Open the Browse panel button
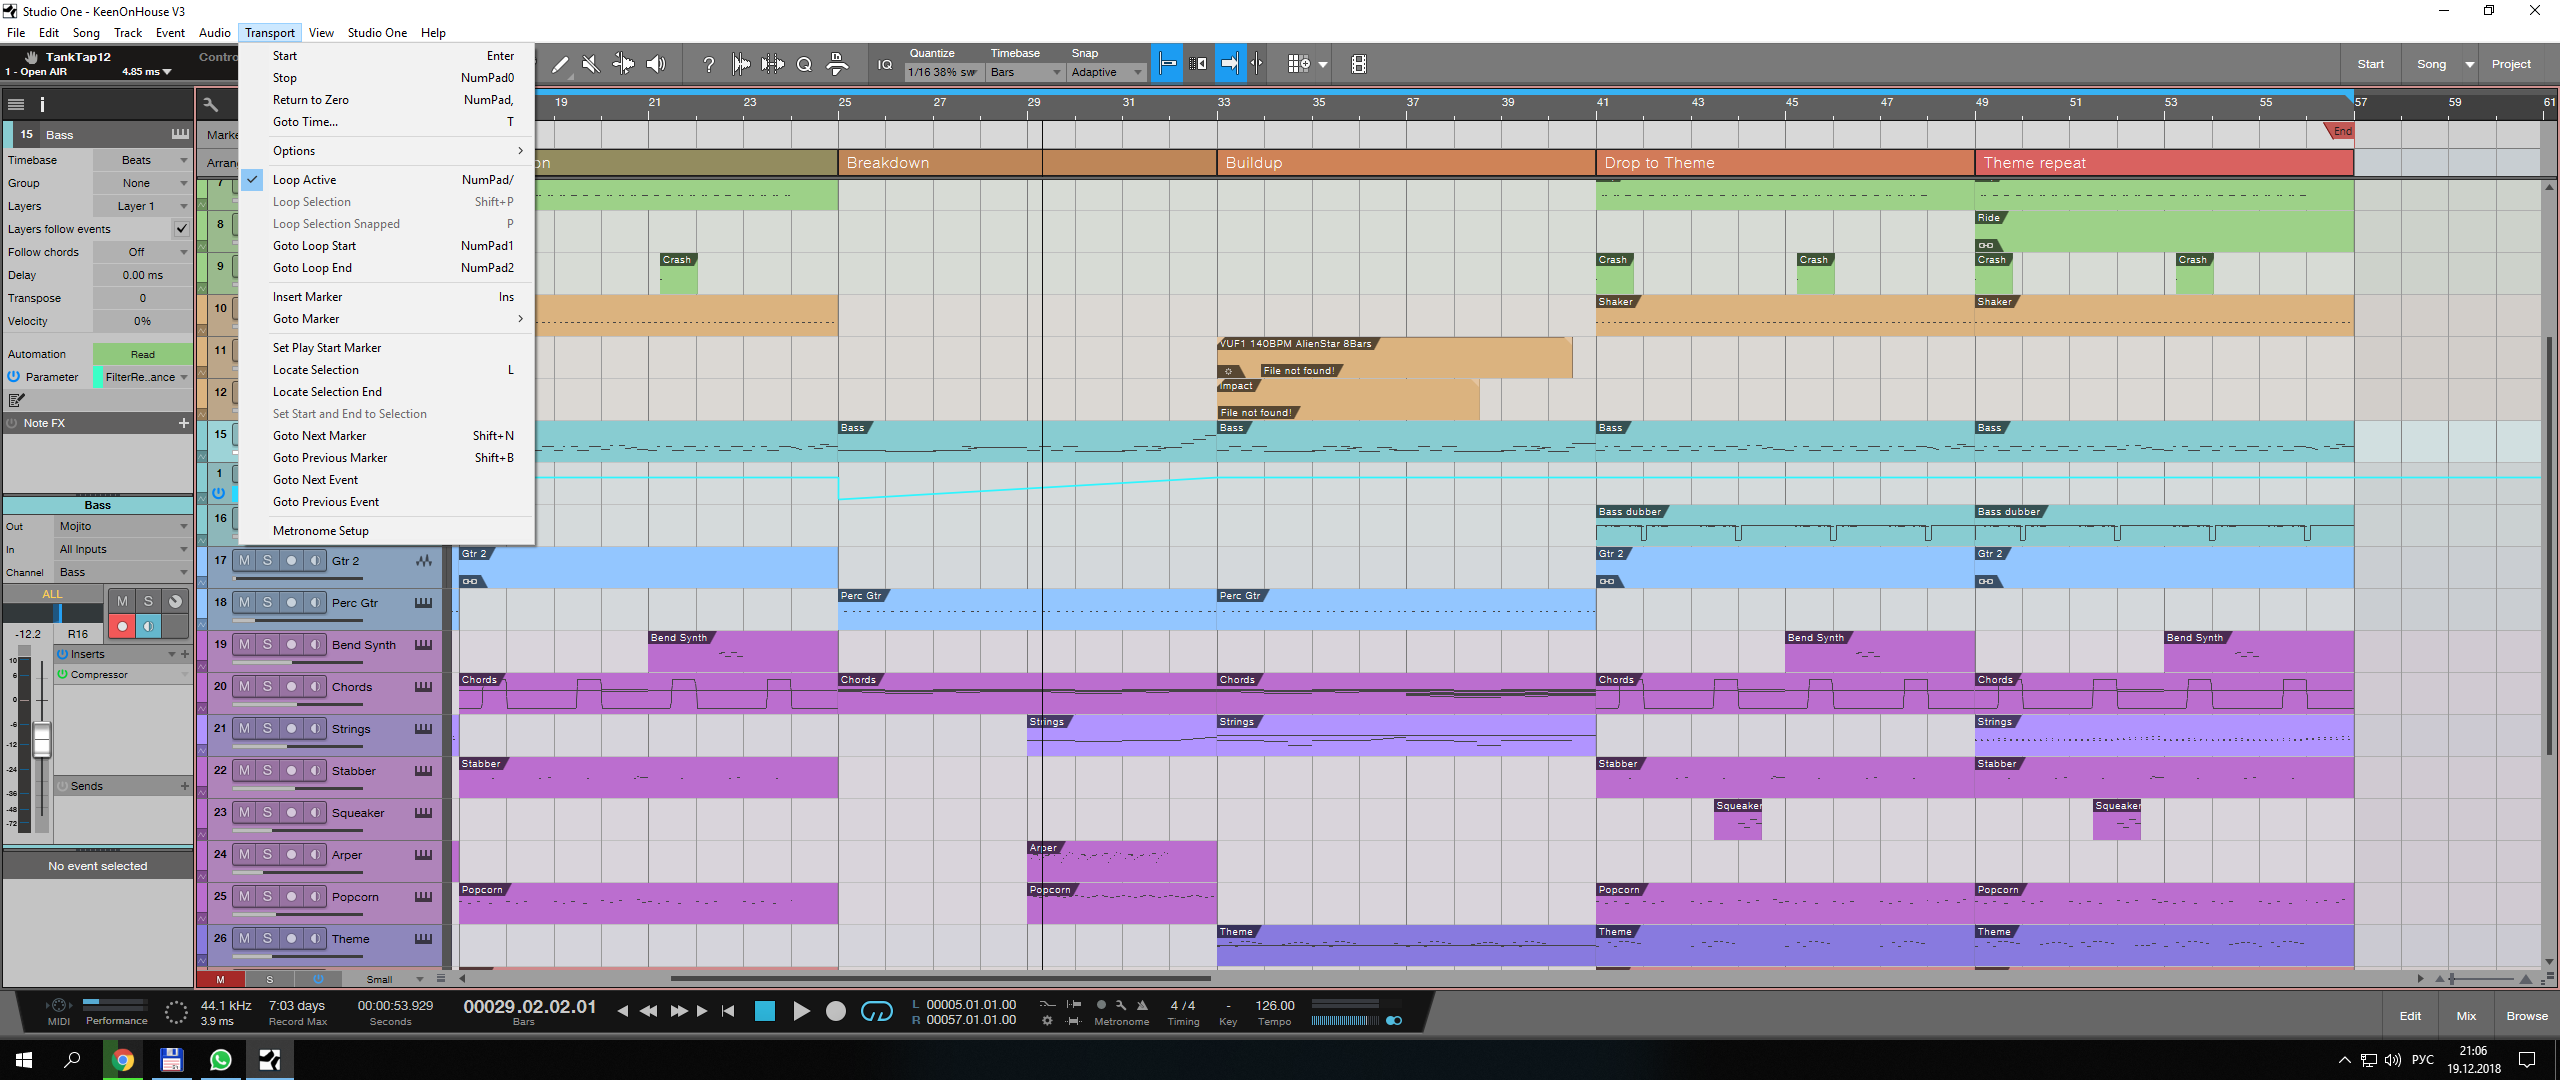 2526,1016
